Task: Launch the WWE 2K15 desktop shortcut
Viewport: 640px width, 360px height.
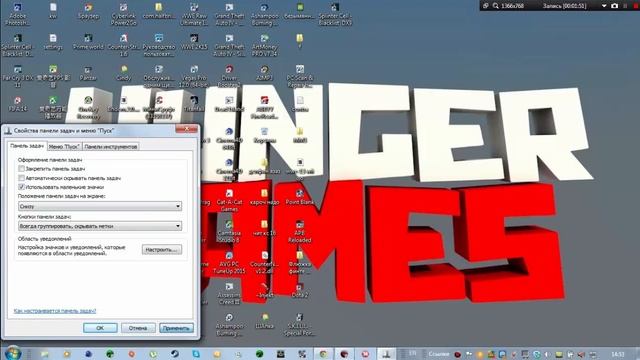Action: coord(194,42)
